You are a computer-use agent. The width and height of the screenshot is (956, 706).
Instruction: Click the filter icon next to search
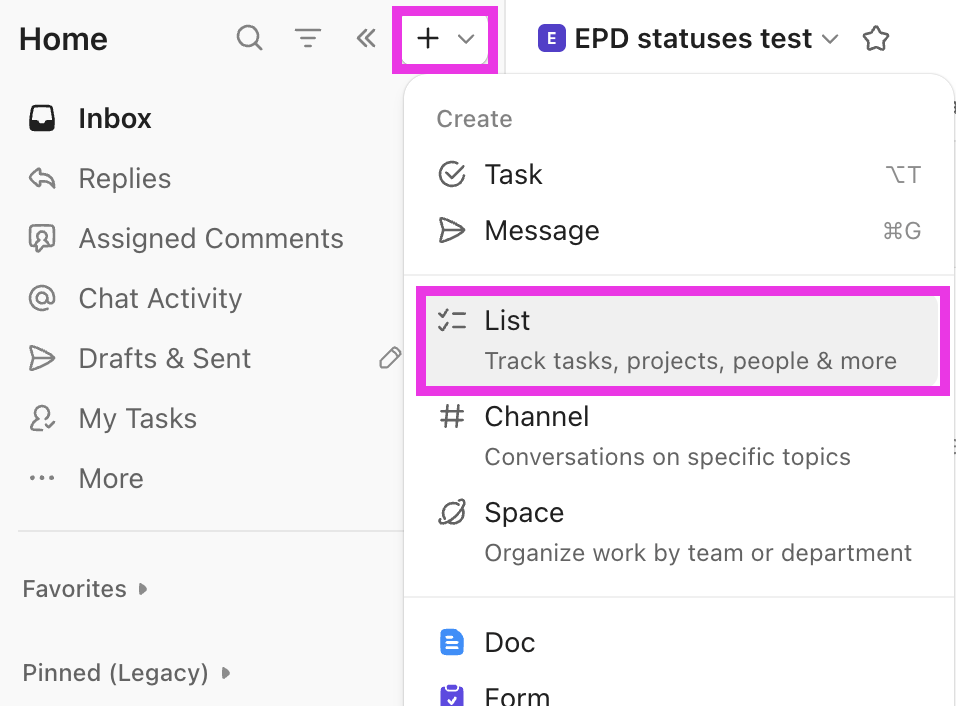pos(307,38)
